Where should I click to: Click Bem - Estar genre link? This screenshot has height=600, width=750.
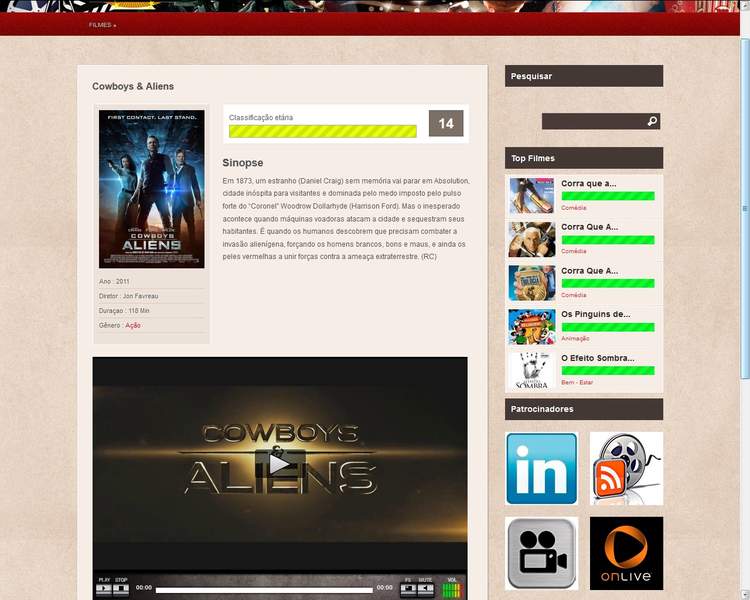577,382
